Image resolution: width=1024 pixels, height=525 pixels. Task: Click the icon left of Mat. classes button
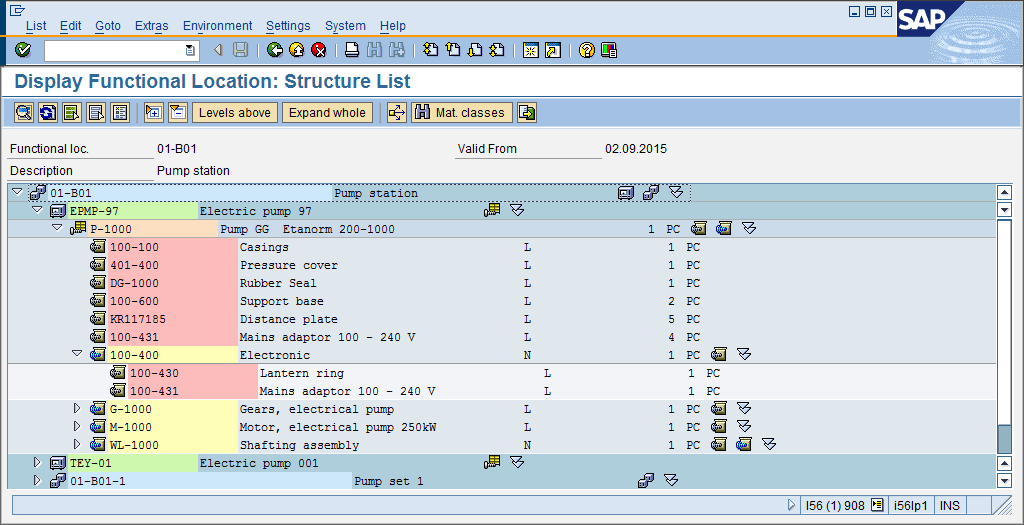(x=396, y=112)
